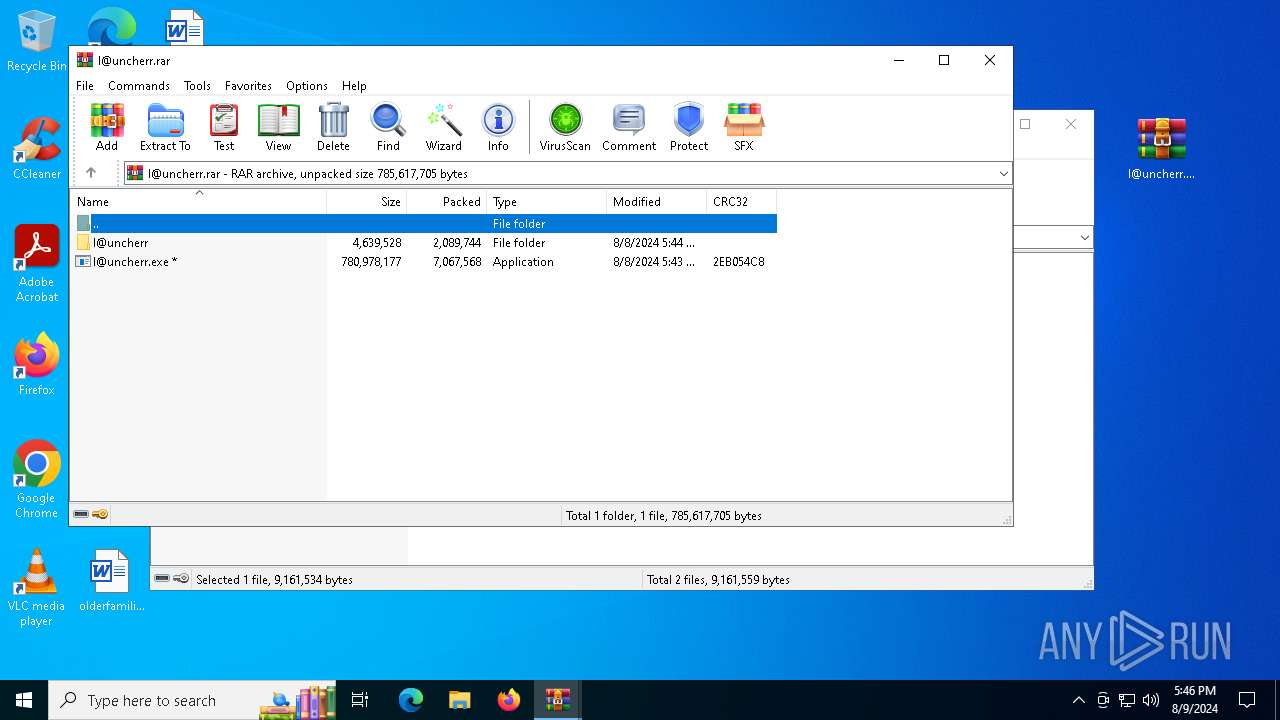Open the Tools menu

point(197,86)
